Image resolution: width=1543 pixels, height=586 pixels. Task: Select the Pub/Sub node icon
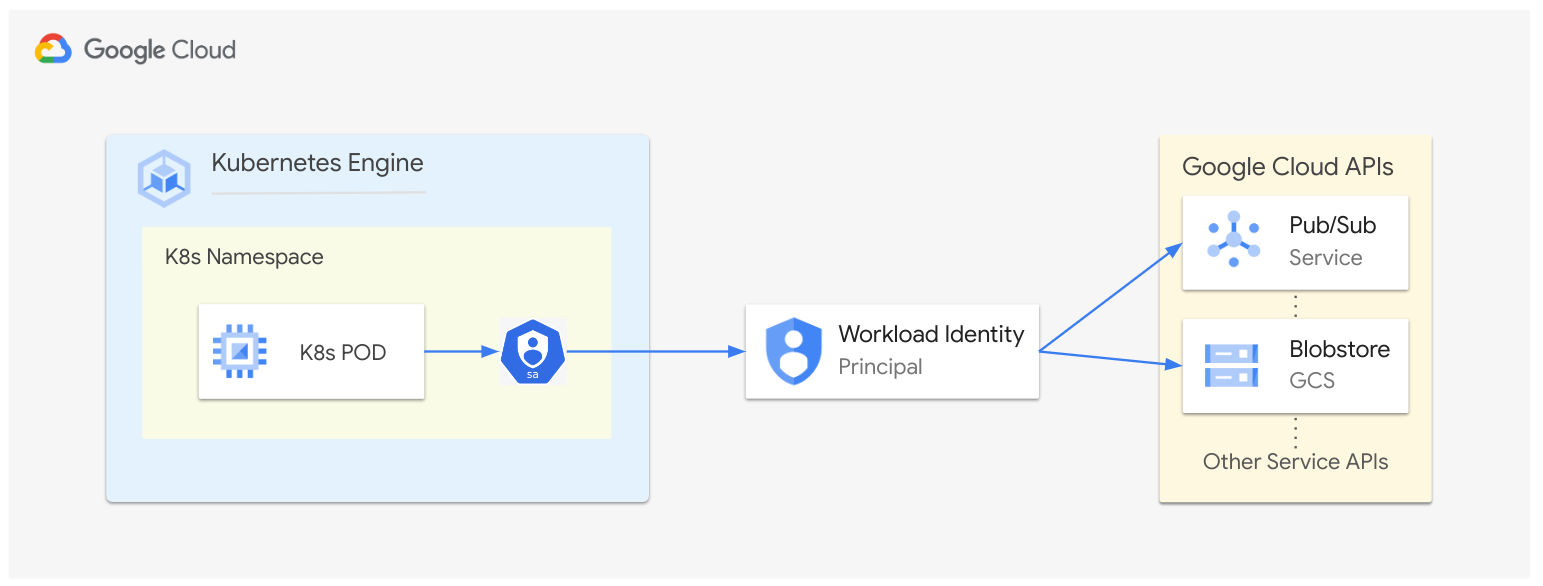pos(1234,240)
